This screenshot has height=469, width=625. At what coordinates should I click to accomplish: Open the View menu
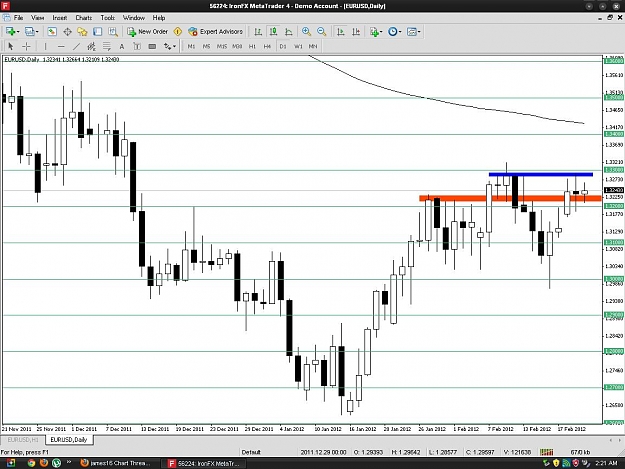37,18
